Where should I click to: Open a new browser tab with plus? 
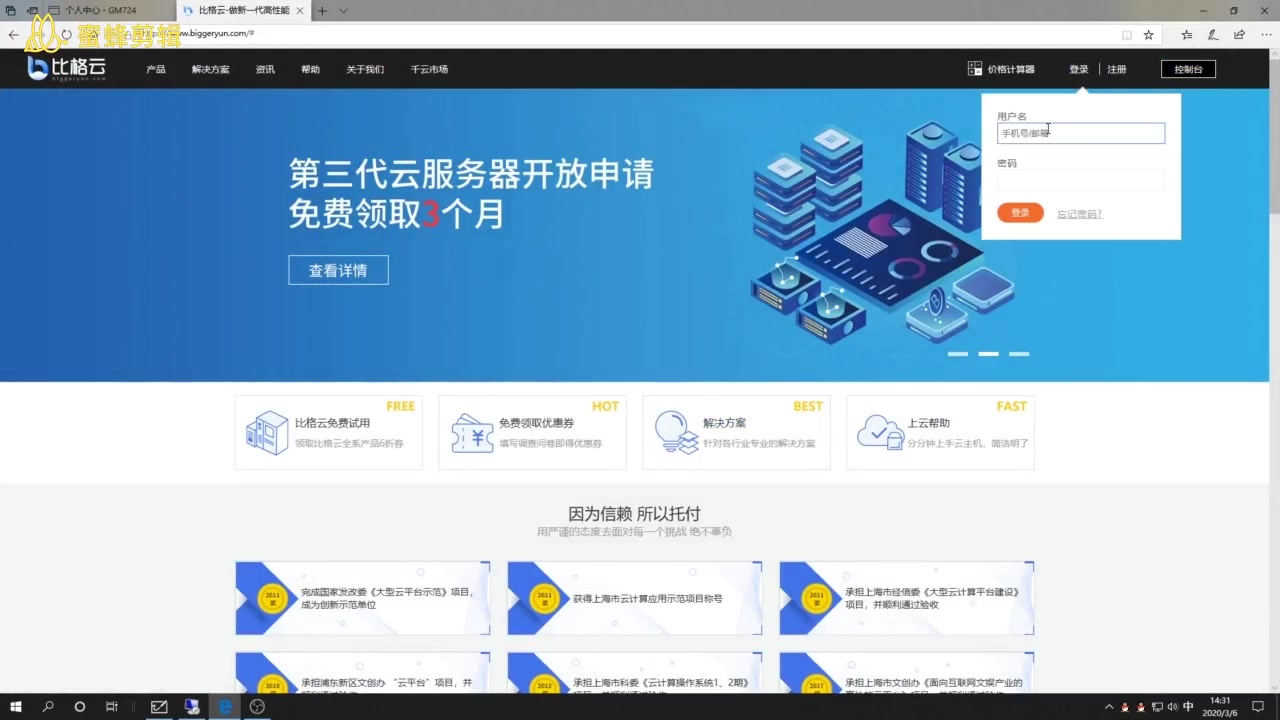coord(322,10)
